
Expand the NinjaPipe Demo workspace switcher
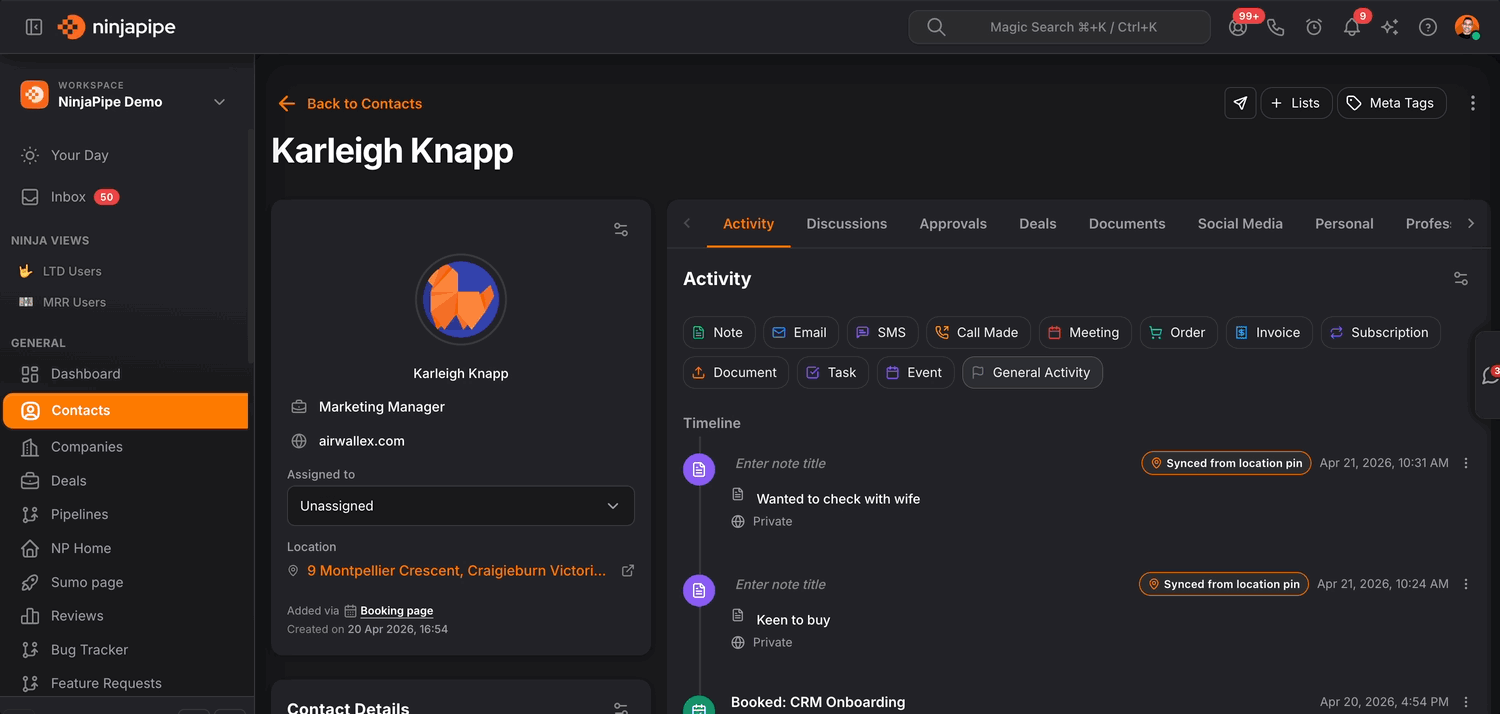coord(219,102)
